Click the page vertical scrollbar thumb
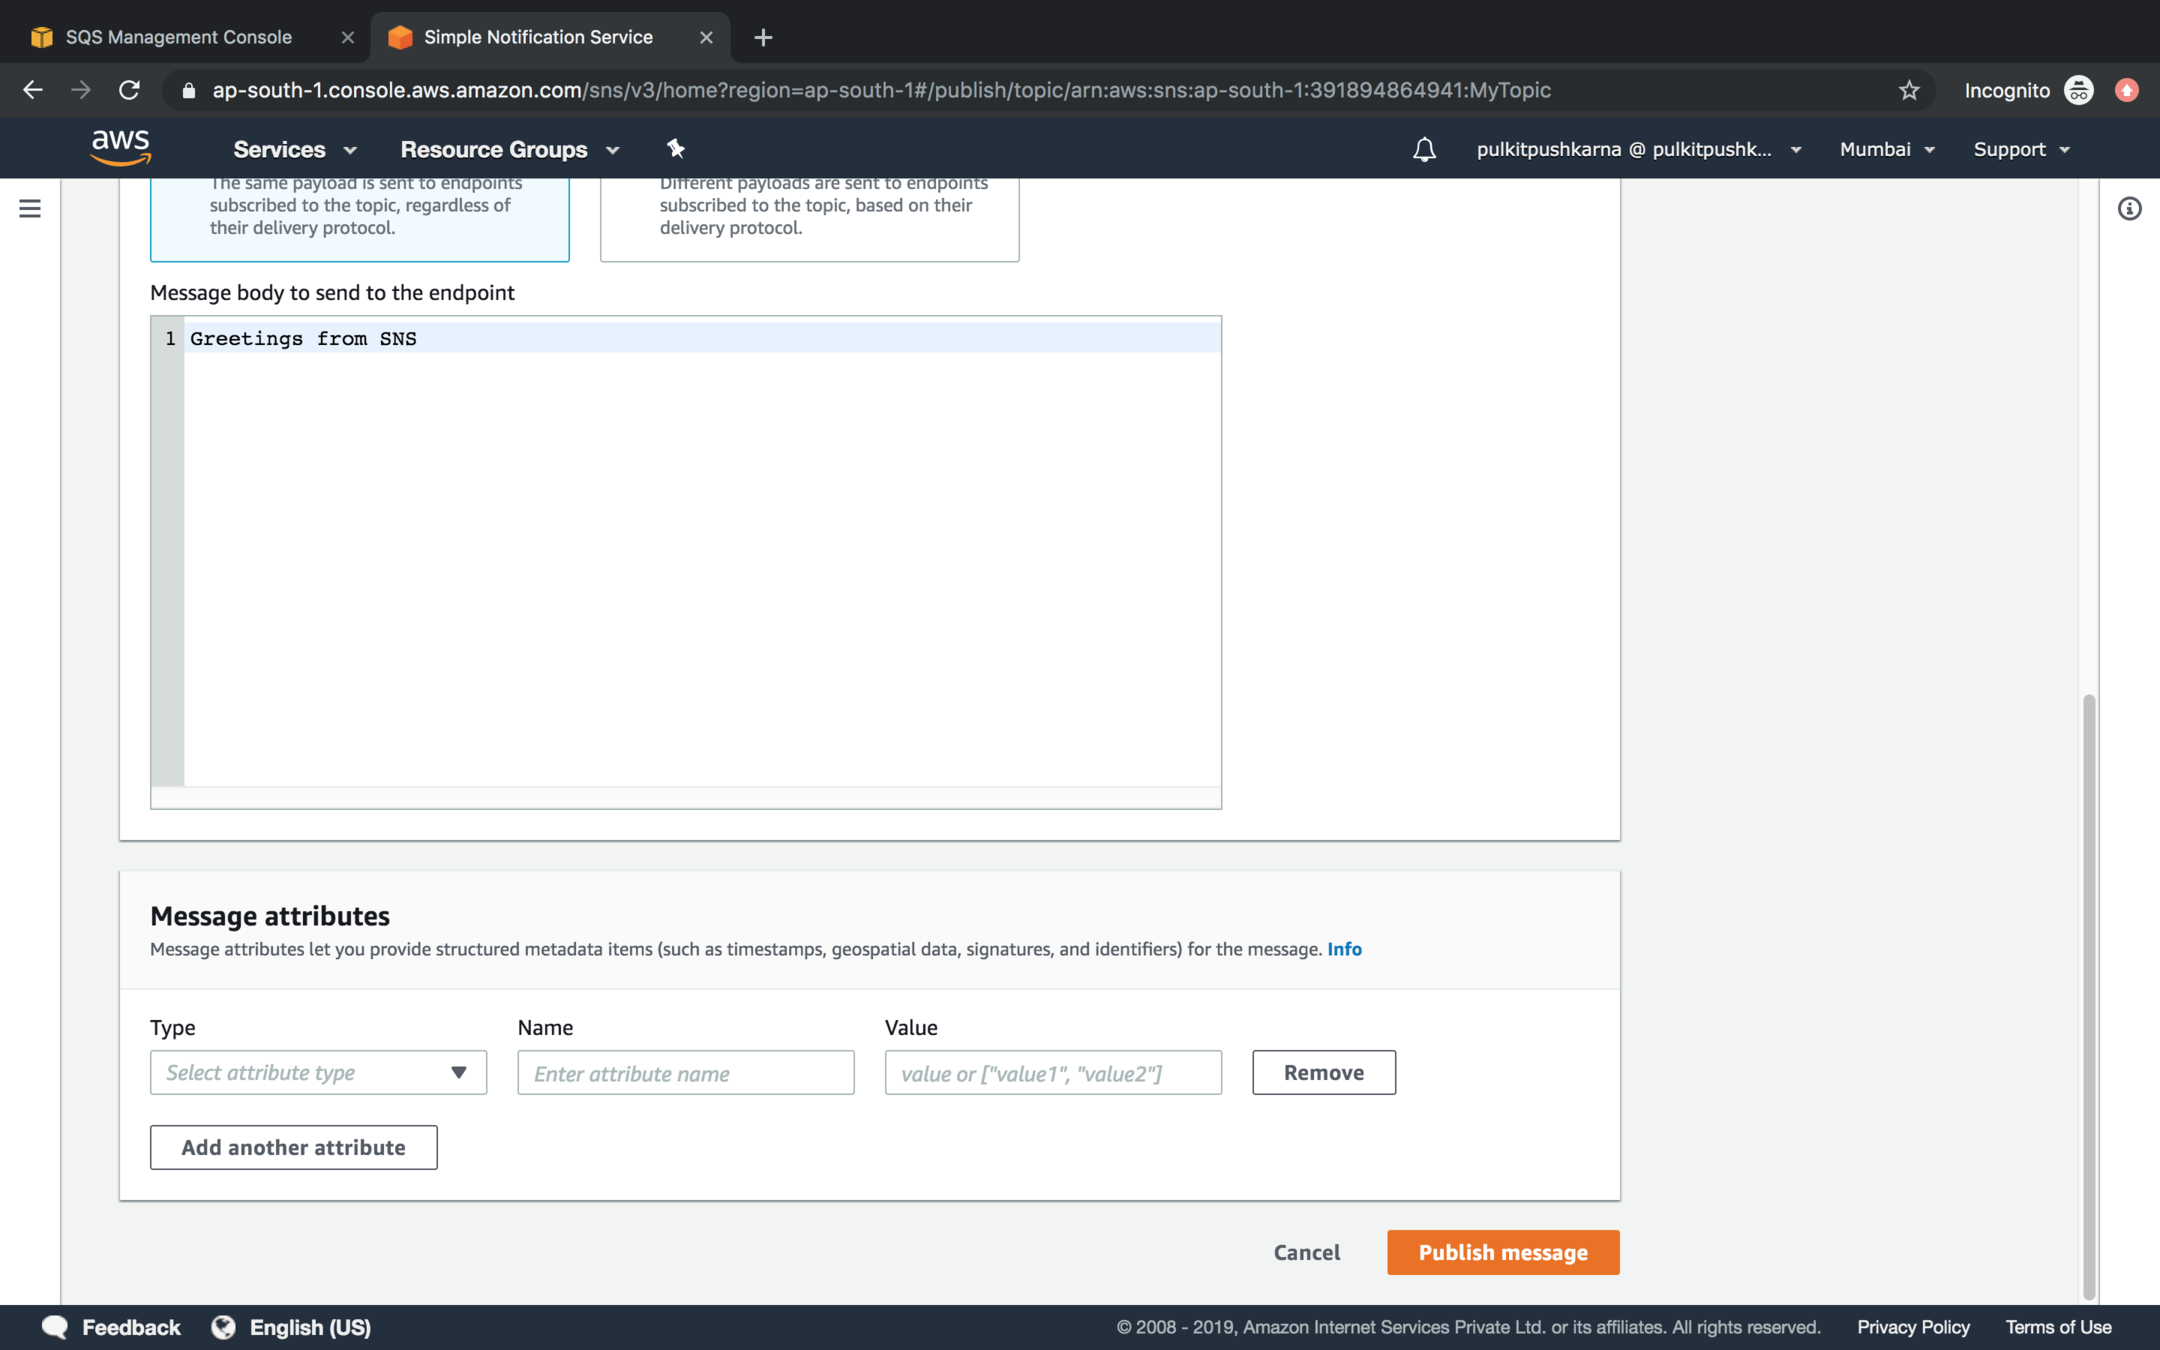This screenshot has width=2160, height=1350. pyautogui.click(x=2088, y=996)
